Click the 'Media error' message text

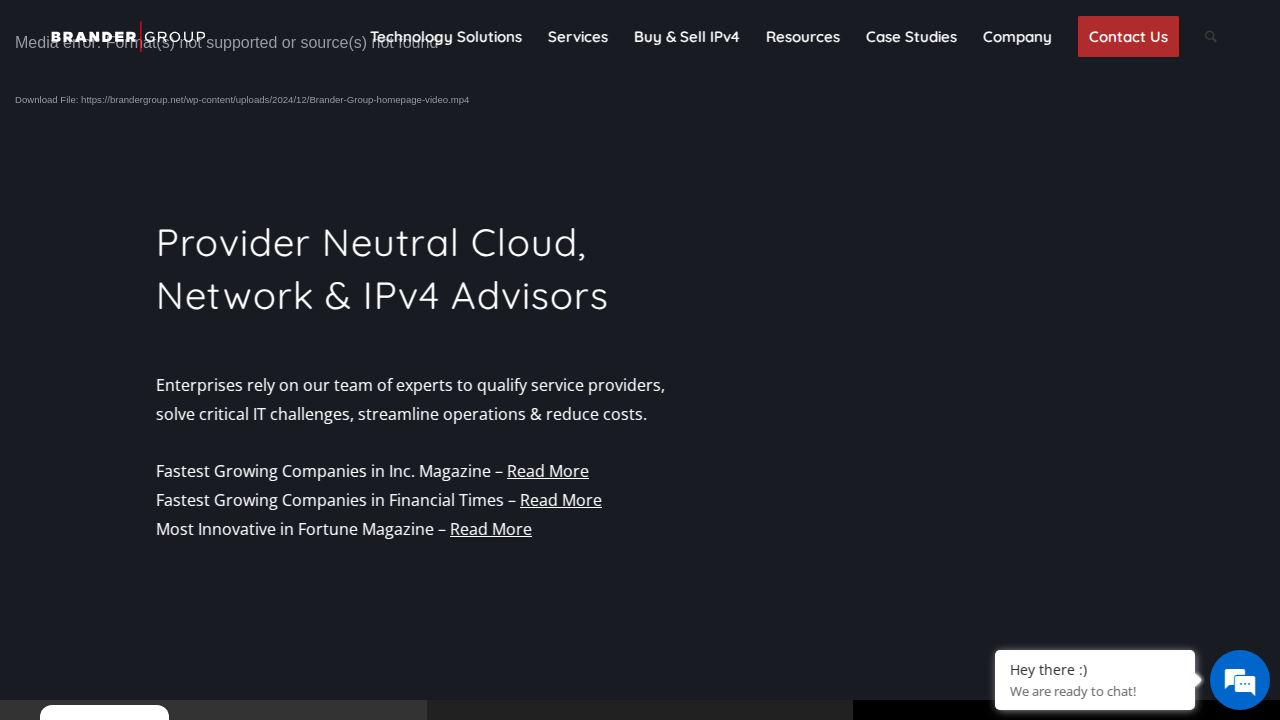click(x=228, y=42)
